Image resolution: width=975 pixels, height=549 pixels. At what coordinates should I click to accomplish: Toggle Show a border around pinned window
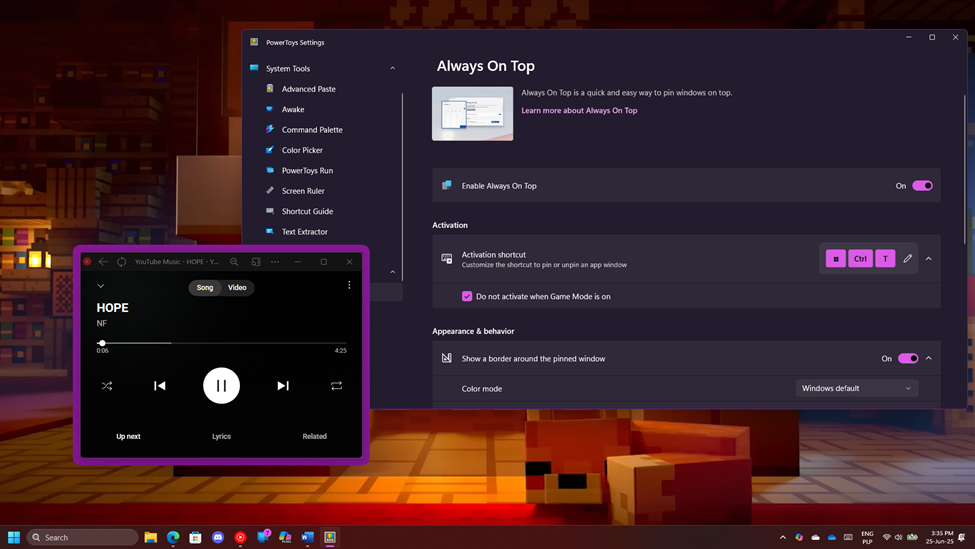908,359
